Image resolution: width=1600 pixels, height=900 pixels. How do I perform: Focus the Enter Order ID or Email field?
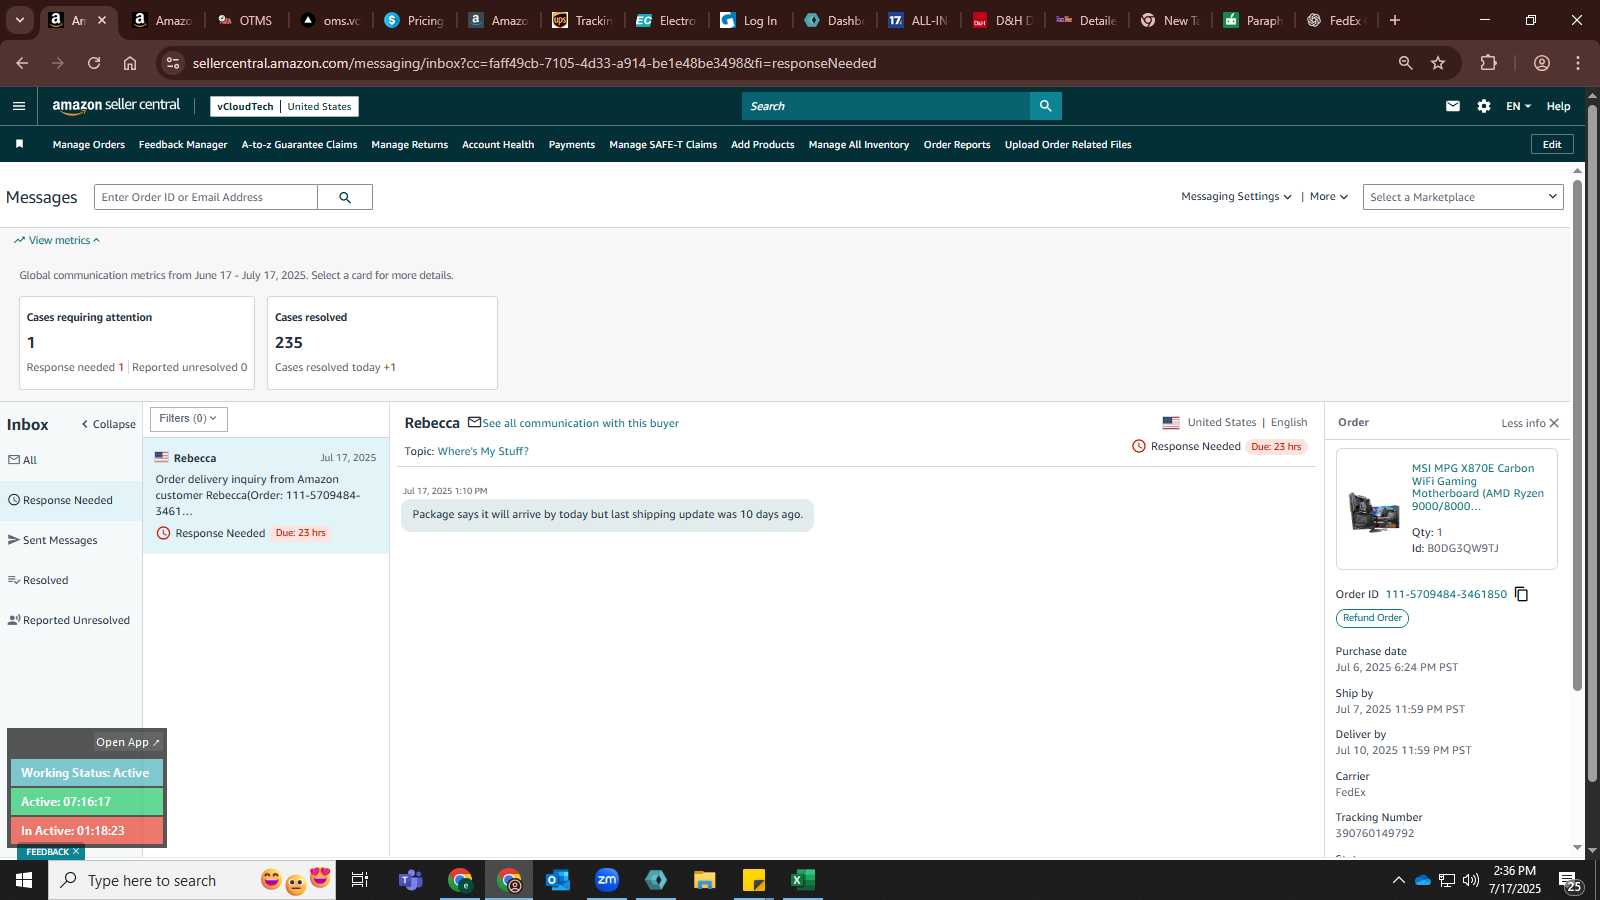206,197
